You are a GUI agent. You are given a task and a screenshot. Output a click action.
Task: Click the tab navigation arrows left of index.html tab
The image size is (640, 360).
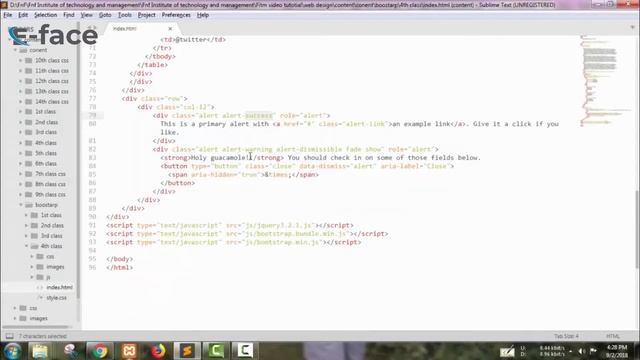coord(92,28)
